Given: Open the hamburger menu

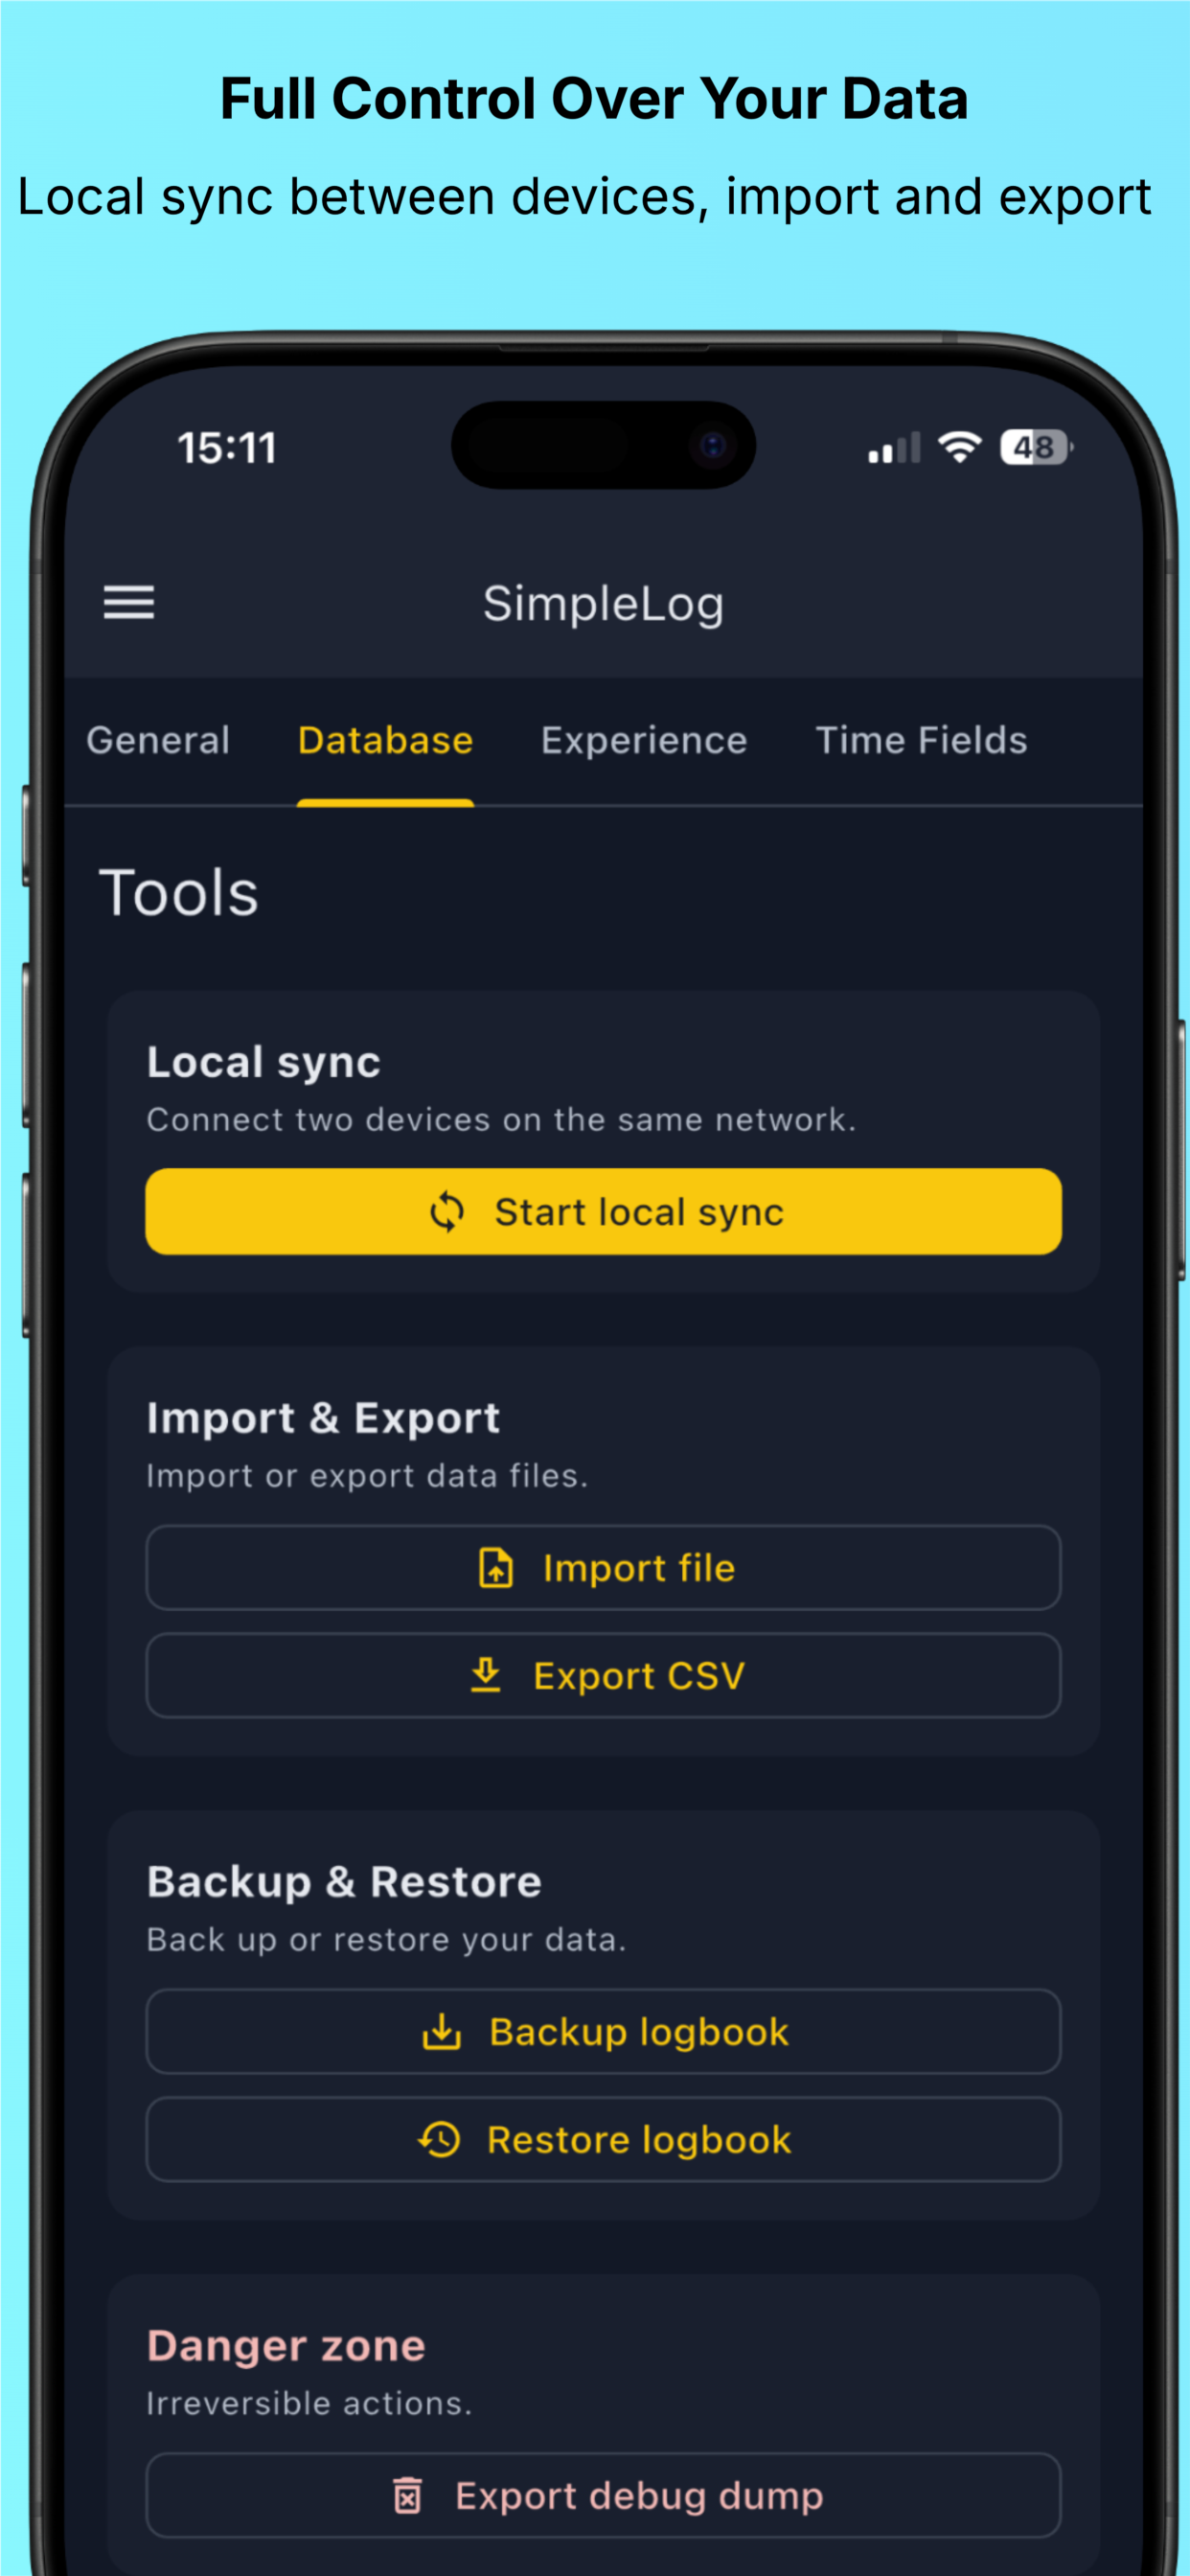Looking at the screenshot, I should coord(129,602).
